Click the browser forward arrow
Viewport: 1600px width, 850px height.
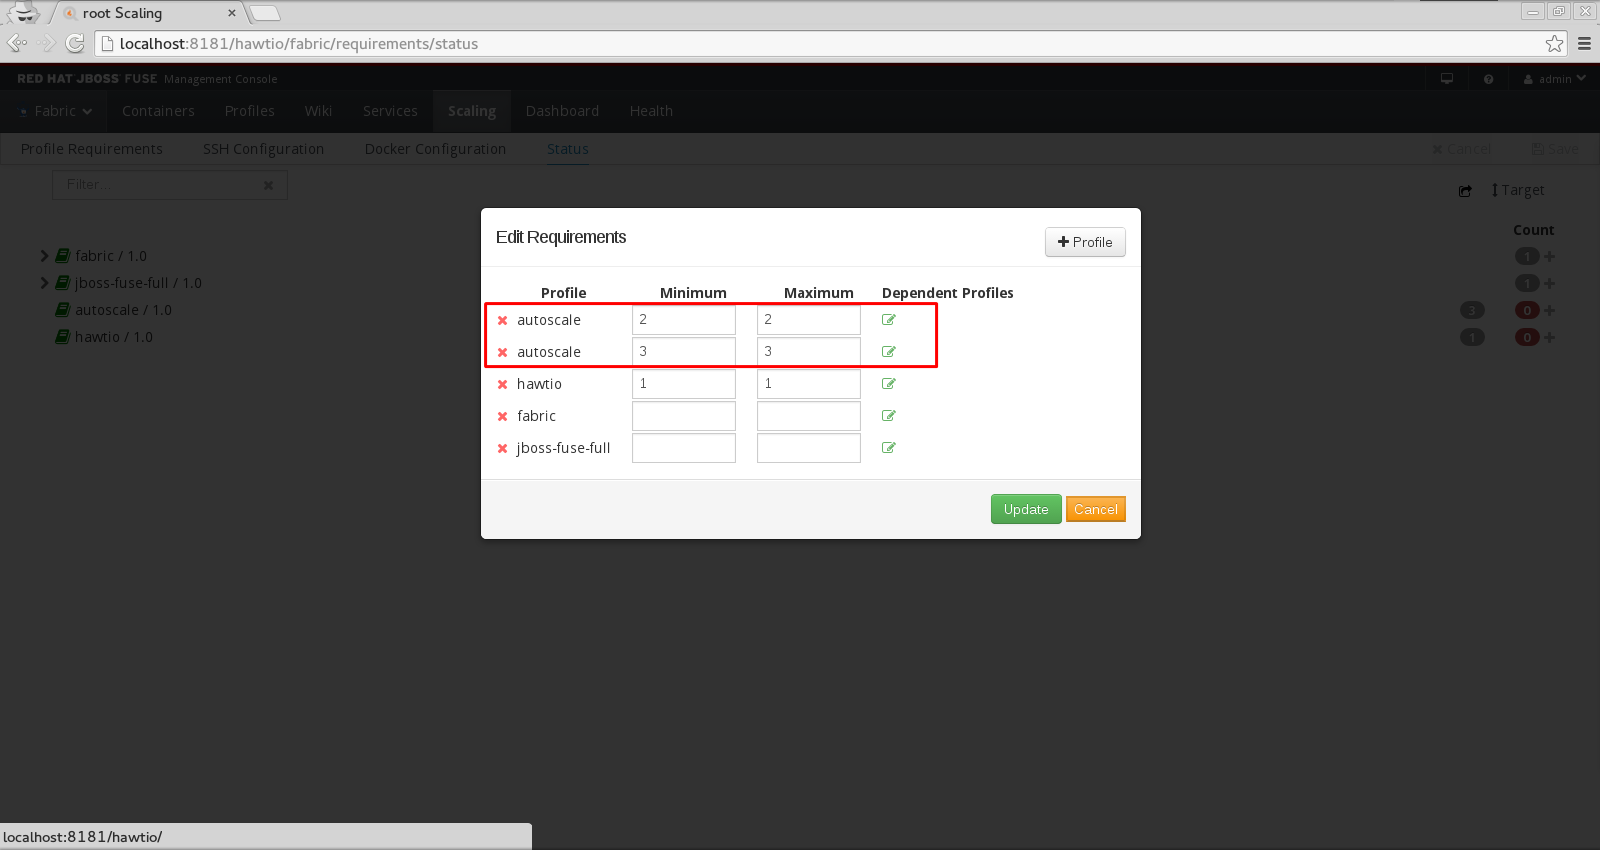click(46, 43)
